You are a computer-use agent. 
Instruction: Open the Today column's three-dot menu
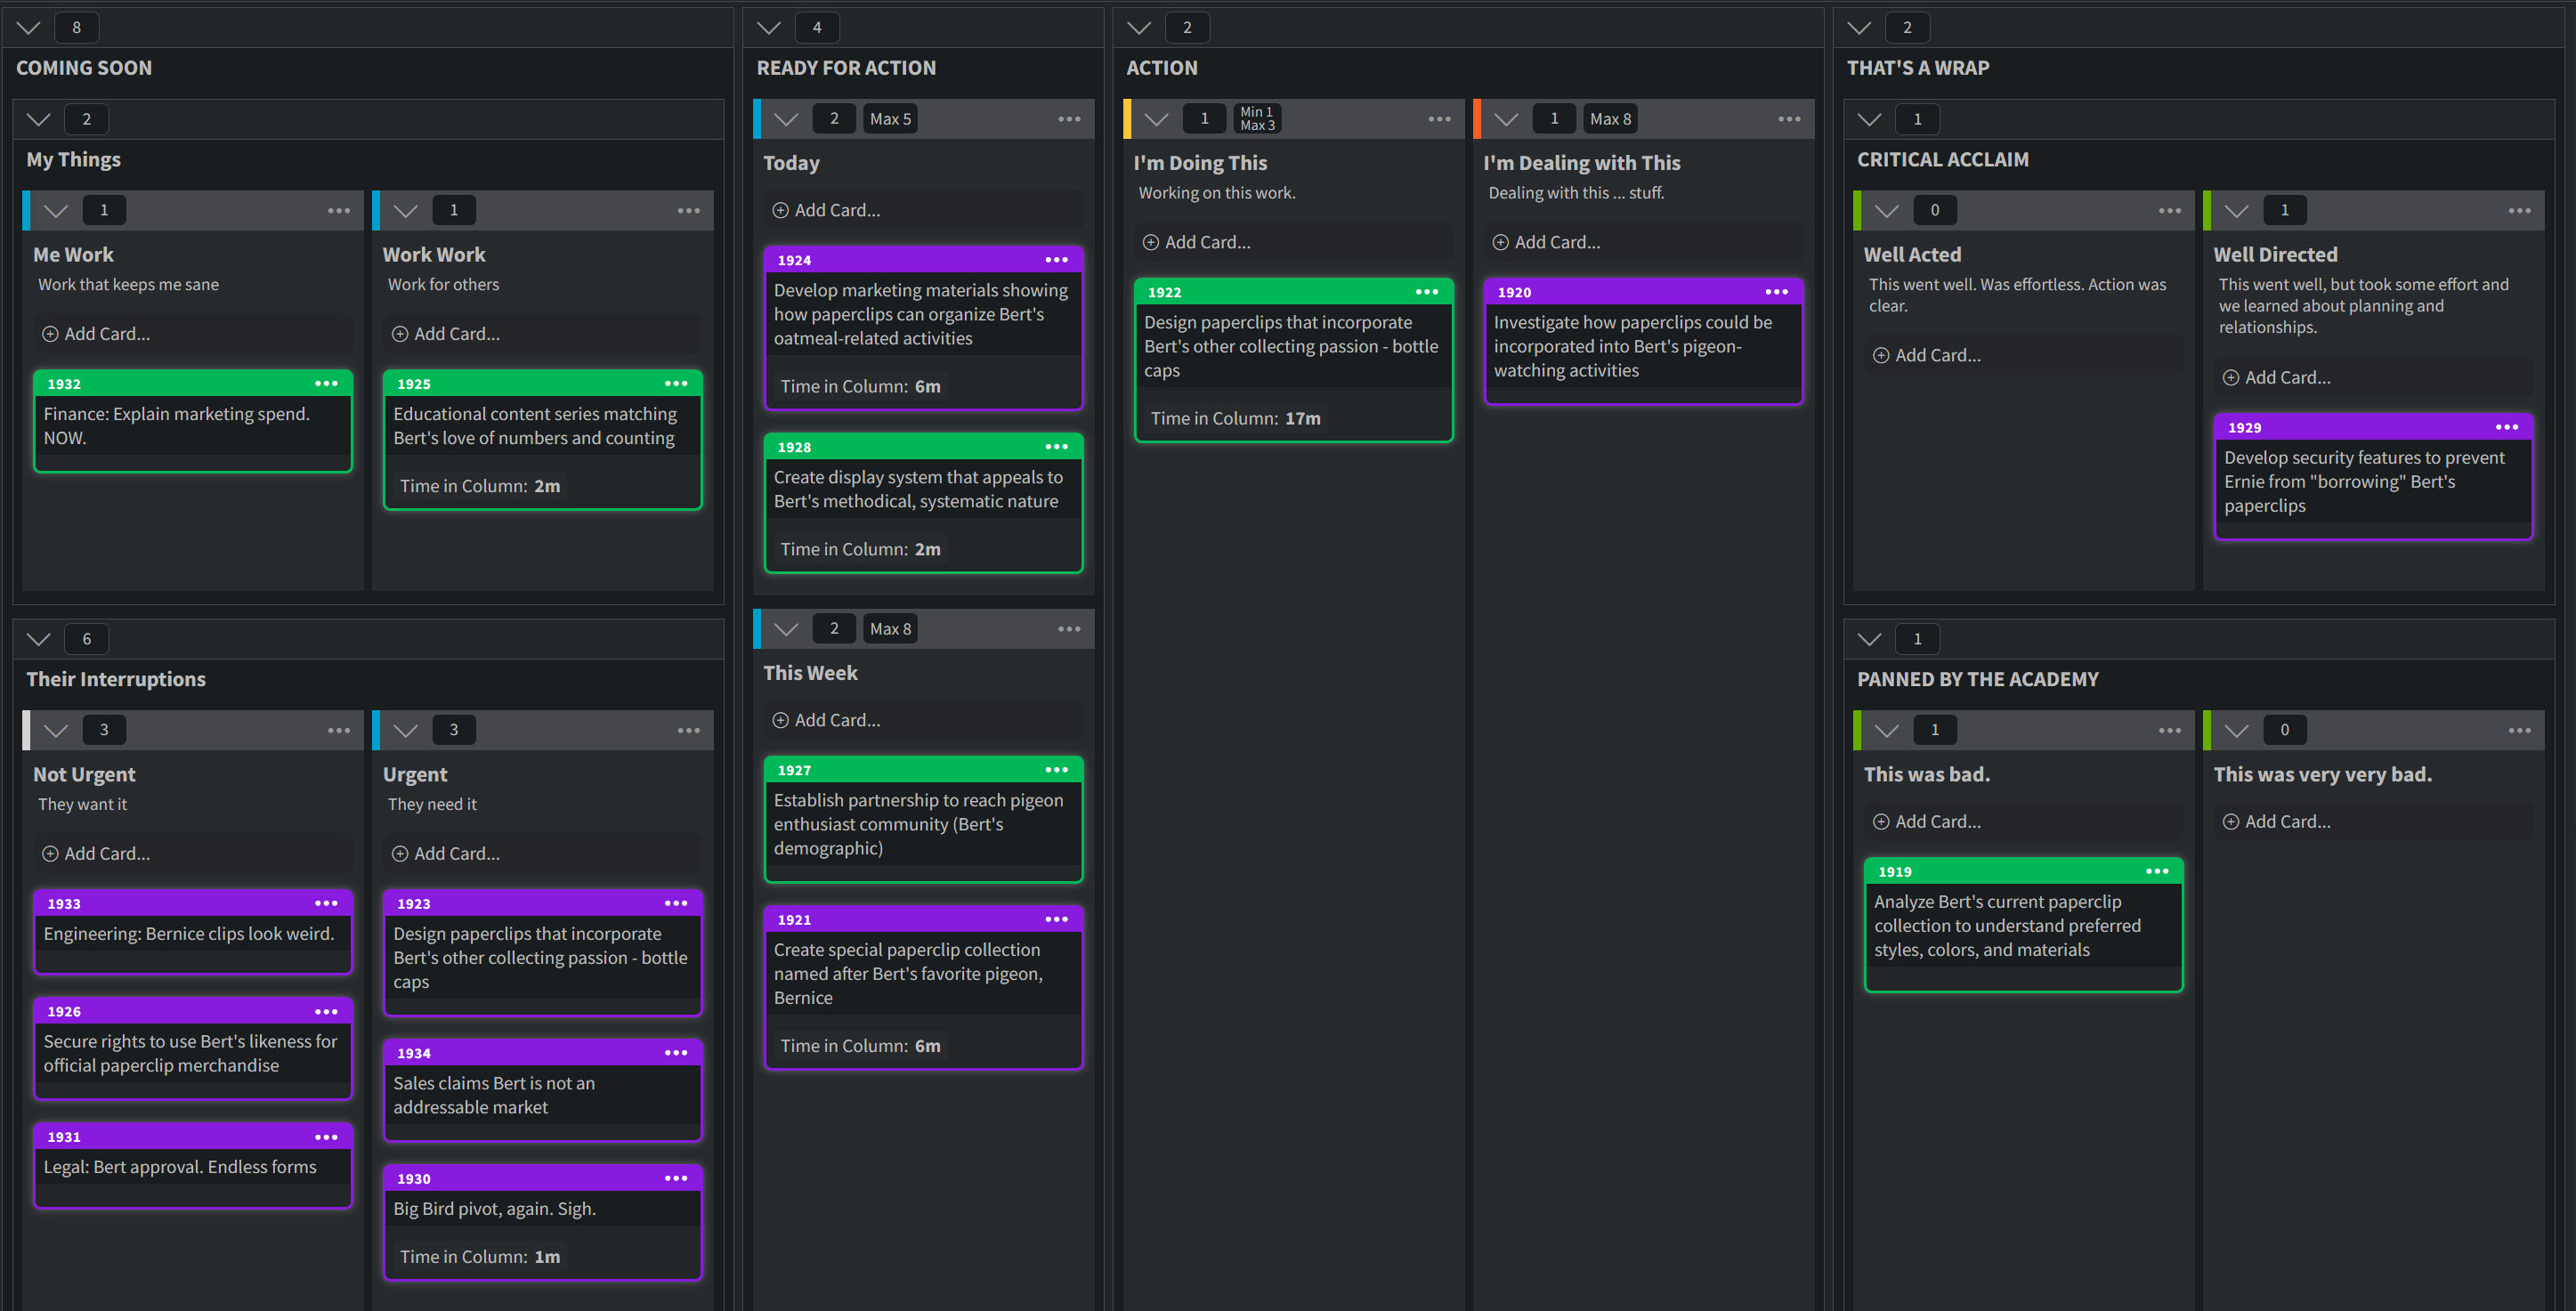(x=1069, y=119)
